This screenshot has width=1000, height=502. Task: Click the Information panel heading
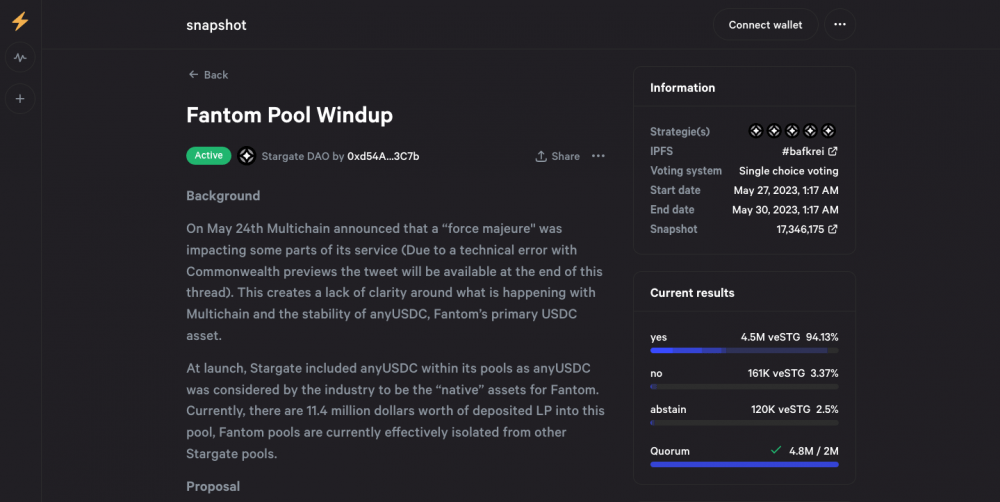click(682, 88)
